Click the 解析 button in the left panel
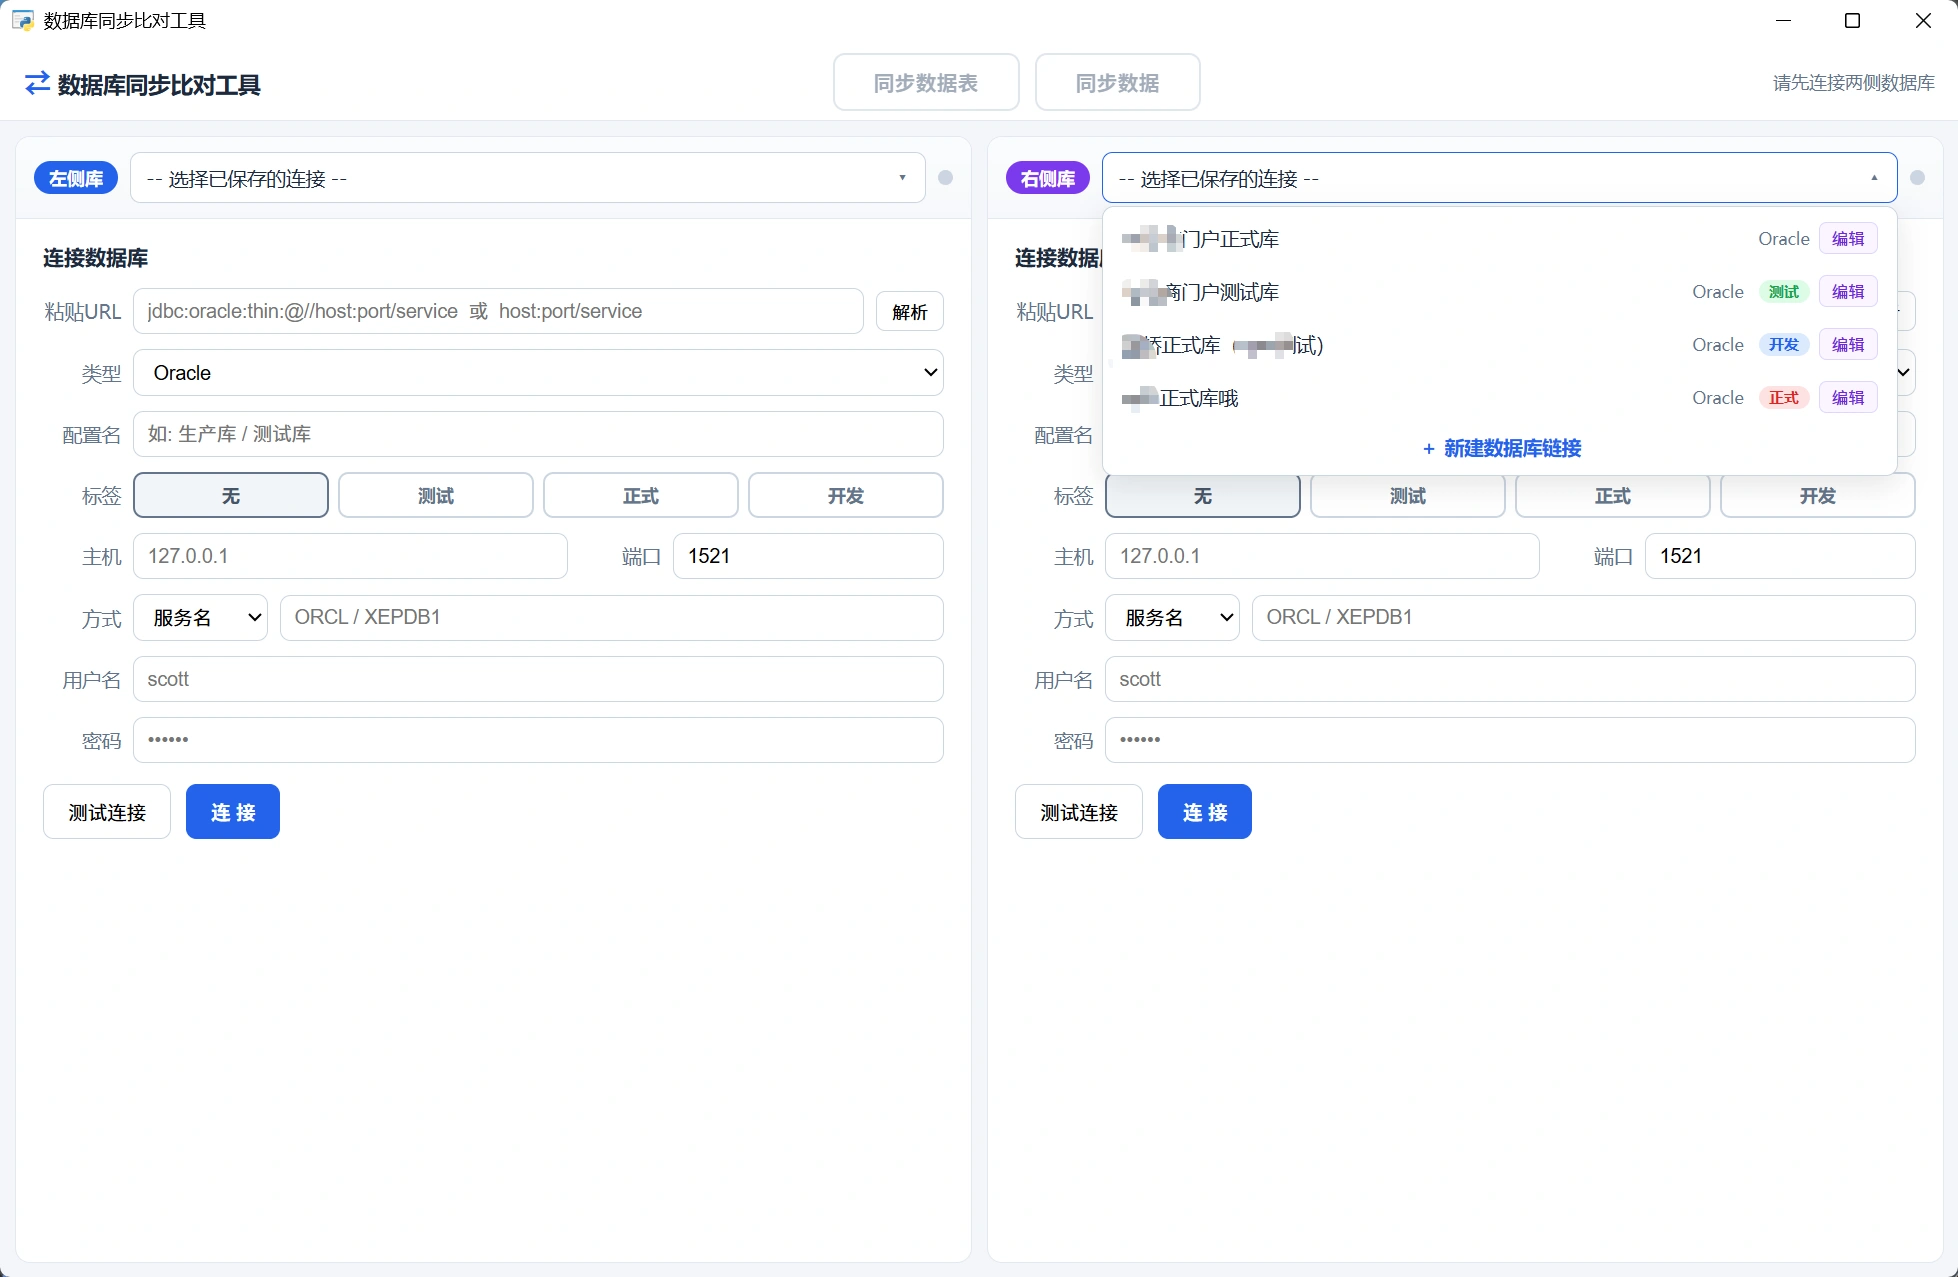The width and height of the screenshot is (1958, 1277). 910,312
